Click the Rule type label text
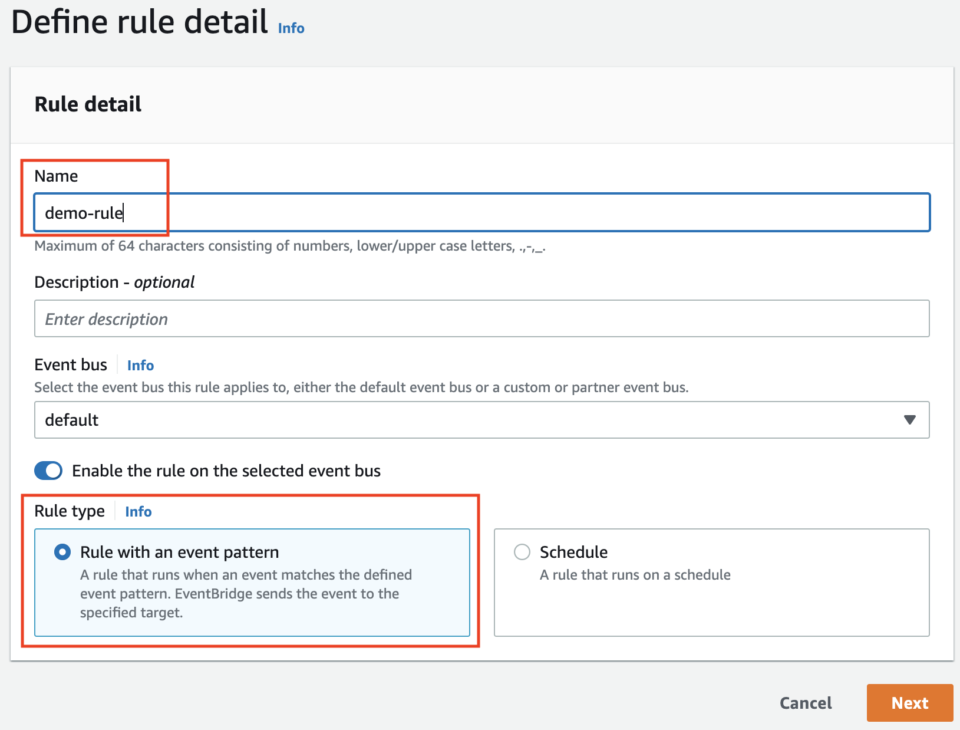This screenshot has height=730, width=960. [69, 511]
